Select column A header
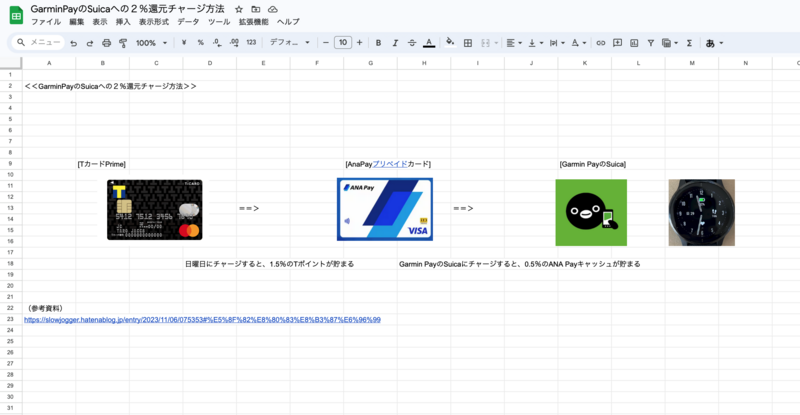The width and height of the screenshot is (800, 415). (49, 63)
